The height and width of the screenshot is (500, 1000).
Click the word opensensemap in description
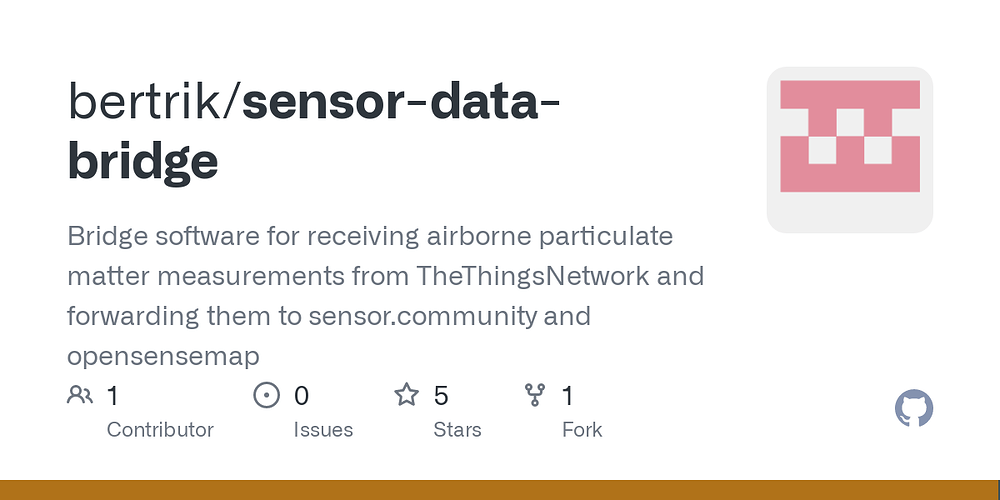(163, 357)
